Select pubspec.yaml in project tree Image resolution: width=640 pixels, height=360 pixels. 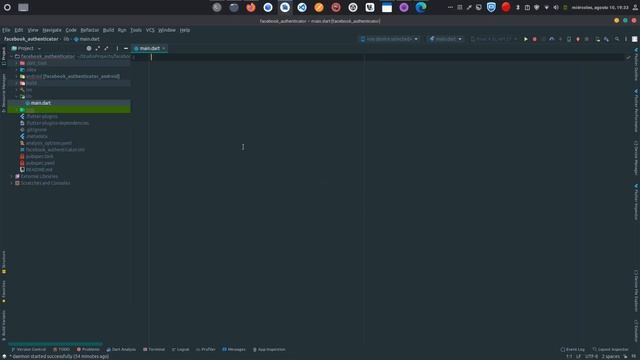pos(40,163)
